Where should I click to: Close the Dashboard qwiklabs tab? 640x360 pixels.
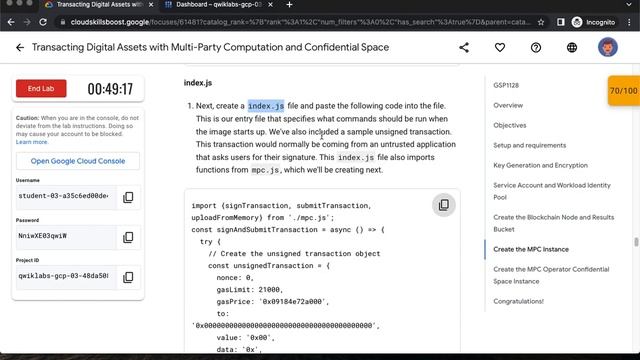click(270, 4)
